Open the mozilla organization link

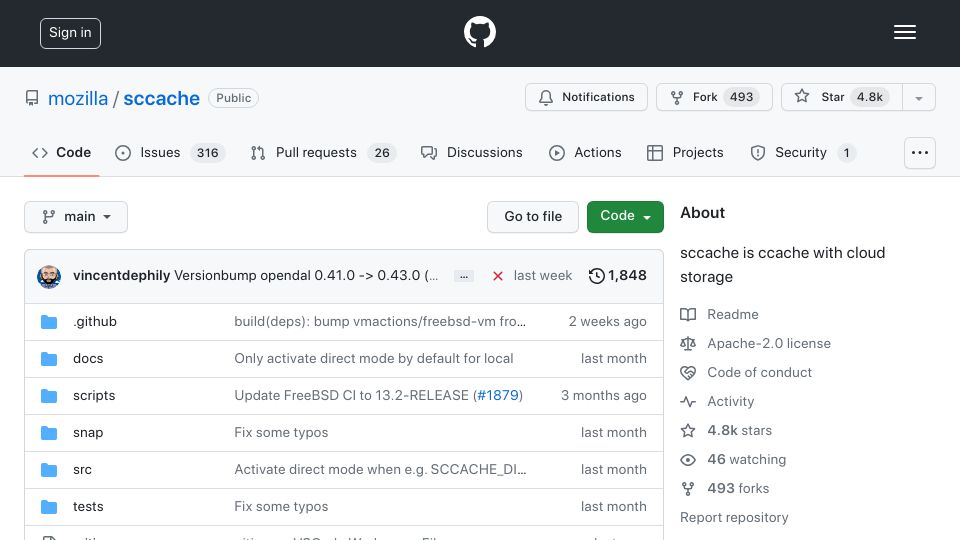coord(78,98)
